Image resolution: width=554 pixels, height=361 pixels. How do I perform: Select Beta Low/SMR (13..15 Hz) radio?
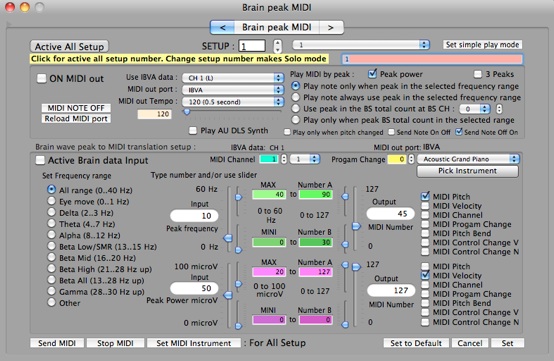point(52,246)
